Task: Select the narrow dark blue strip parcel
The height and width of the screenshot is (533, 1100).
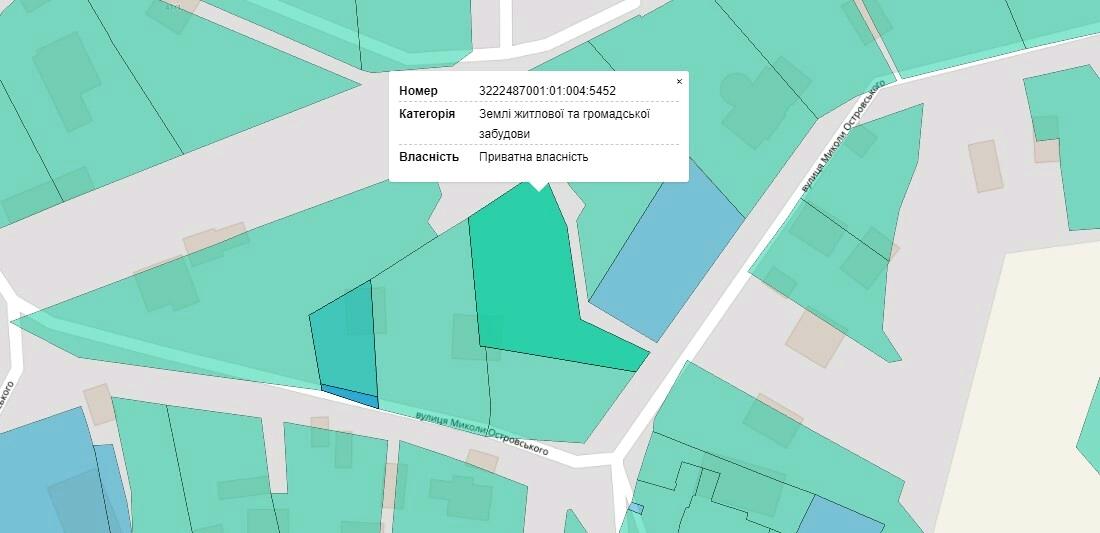Action: (x=350, y=396)
